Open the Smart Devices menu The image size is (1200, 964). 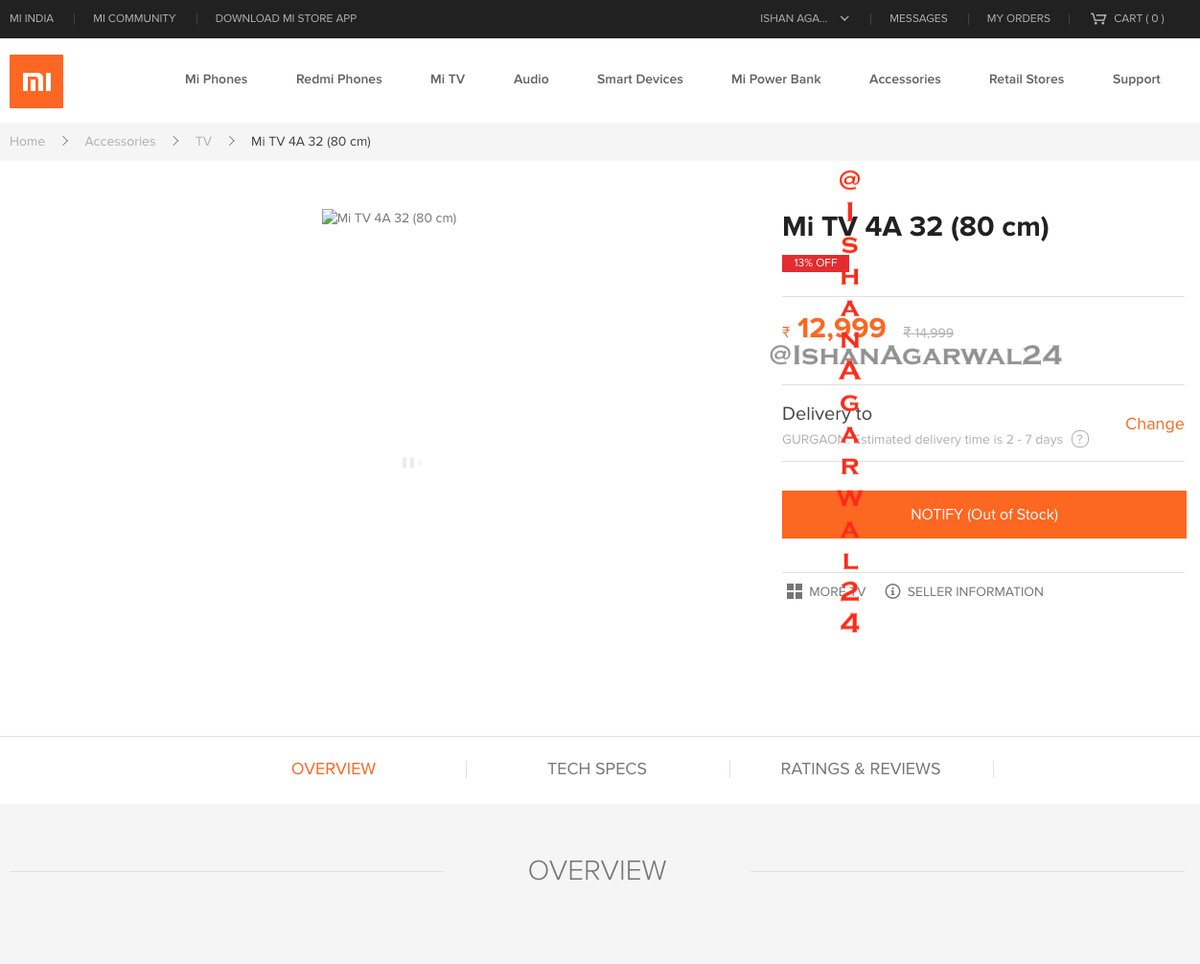640,79
